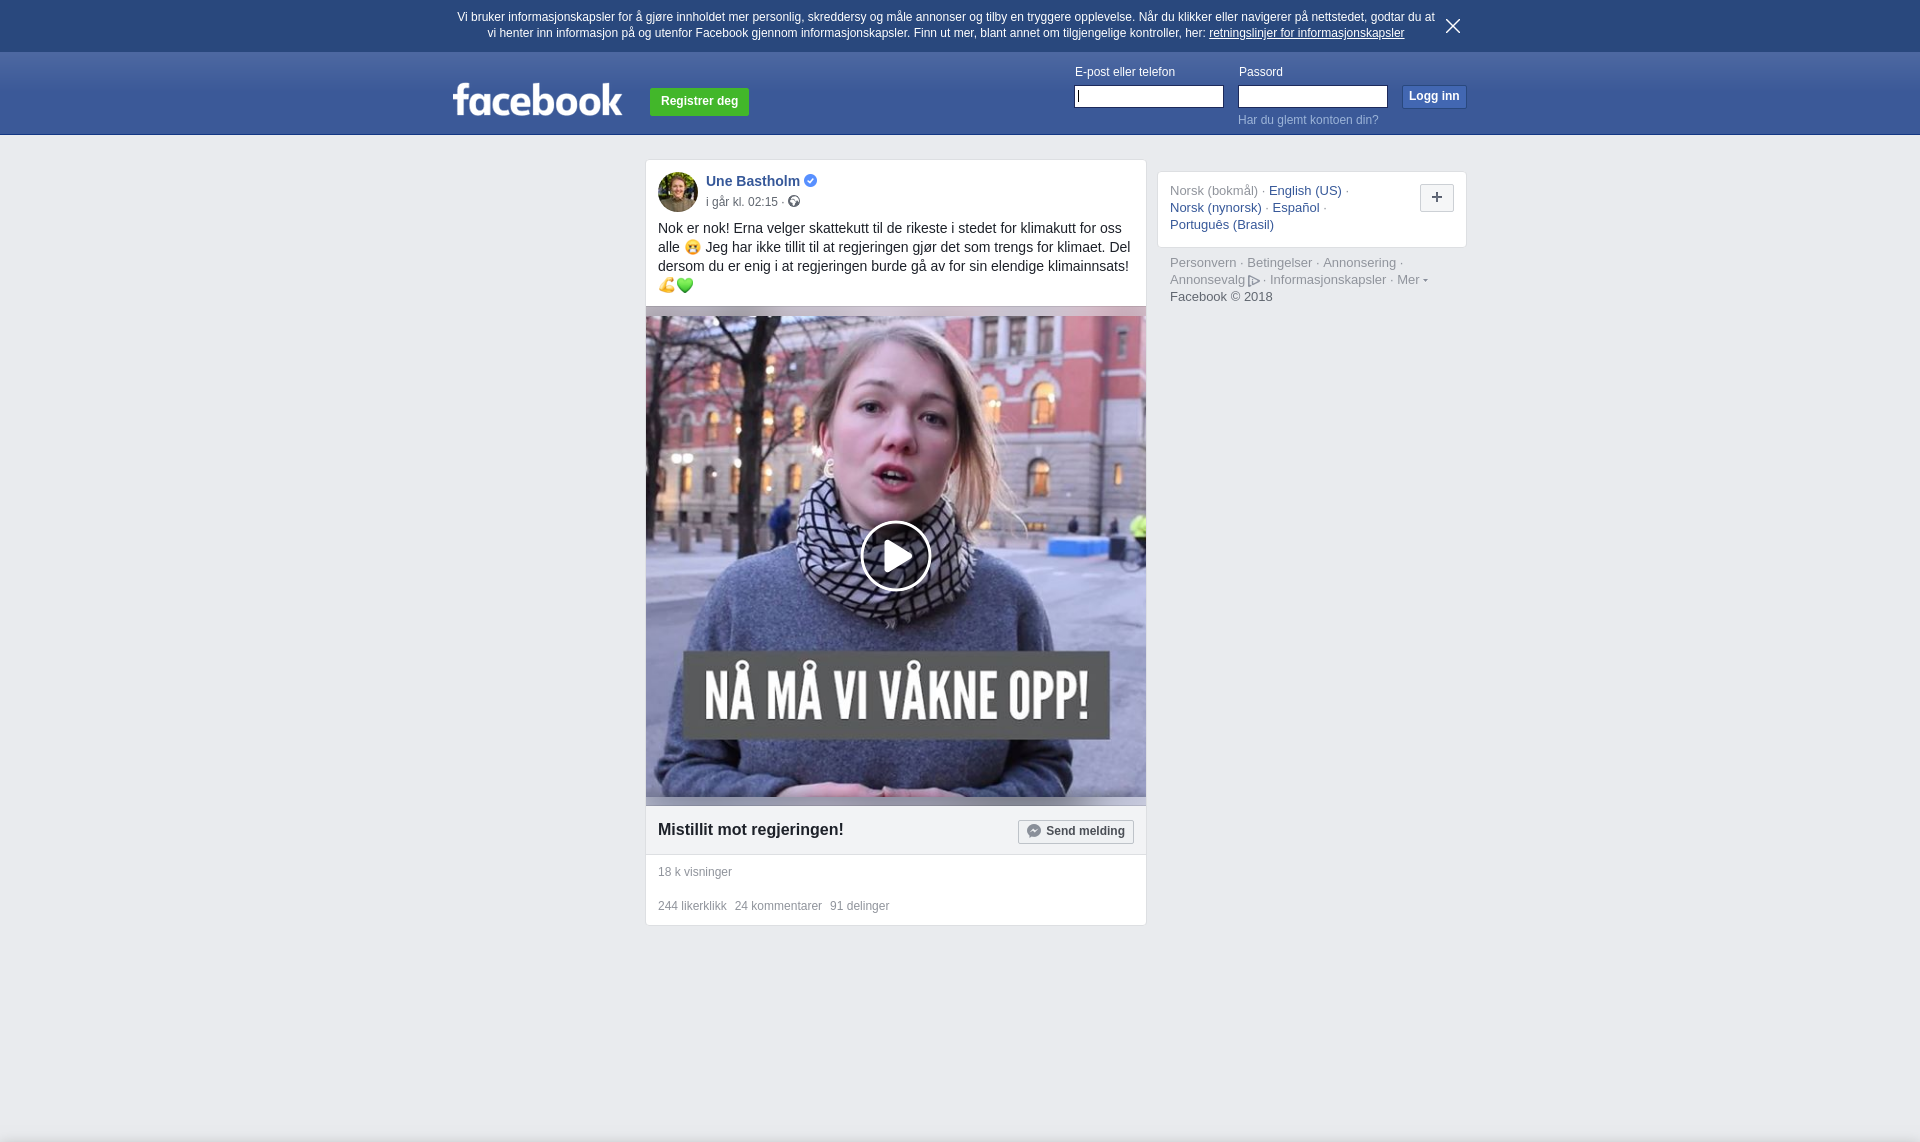Viewport: 1920px width, 1142px height.
Task: Click the Send melding messenger button
Action: click(1075, 831)
